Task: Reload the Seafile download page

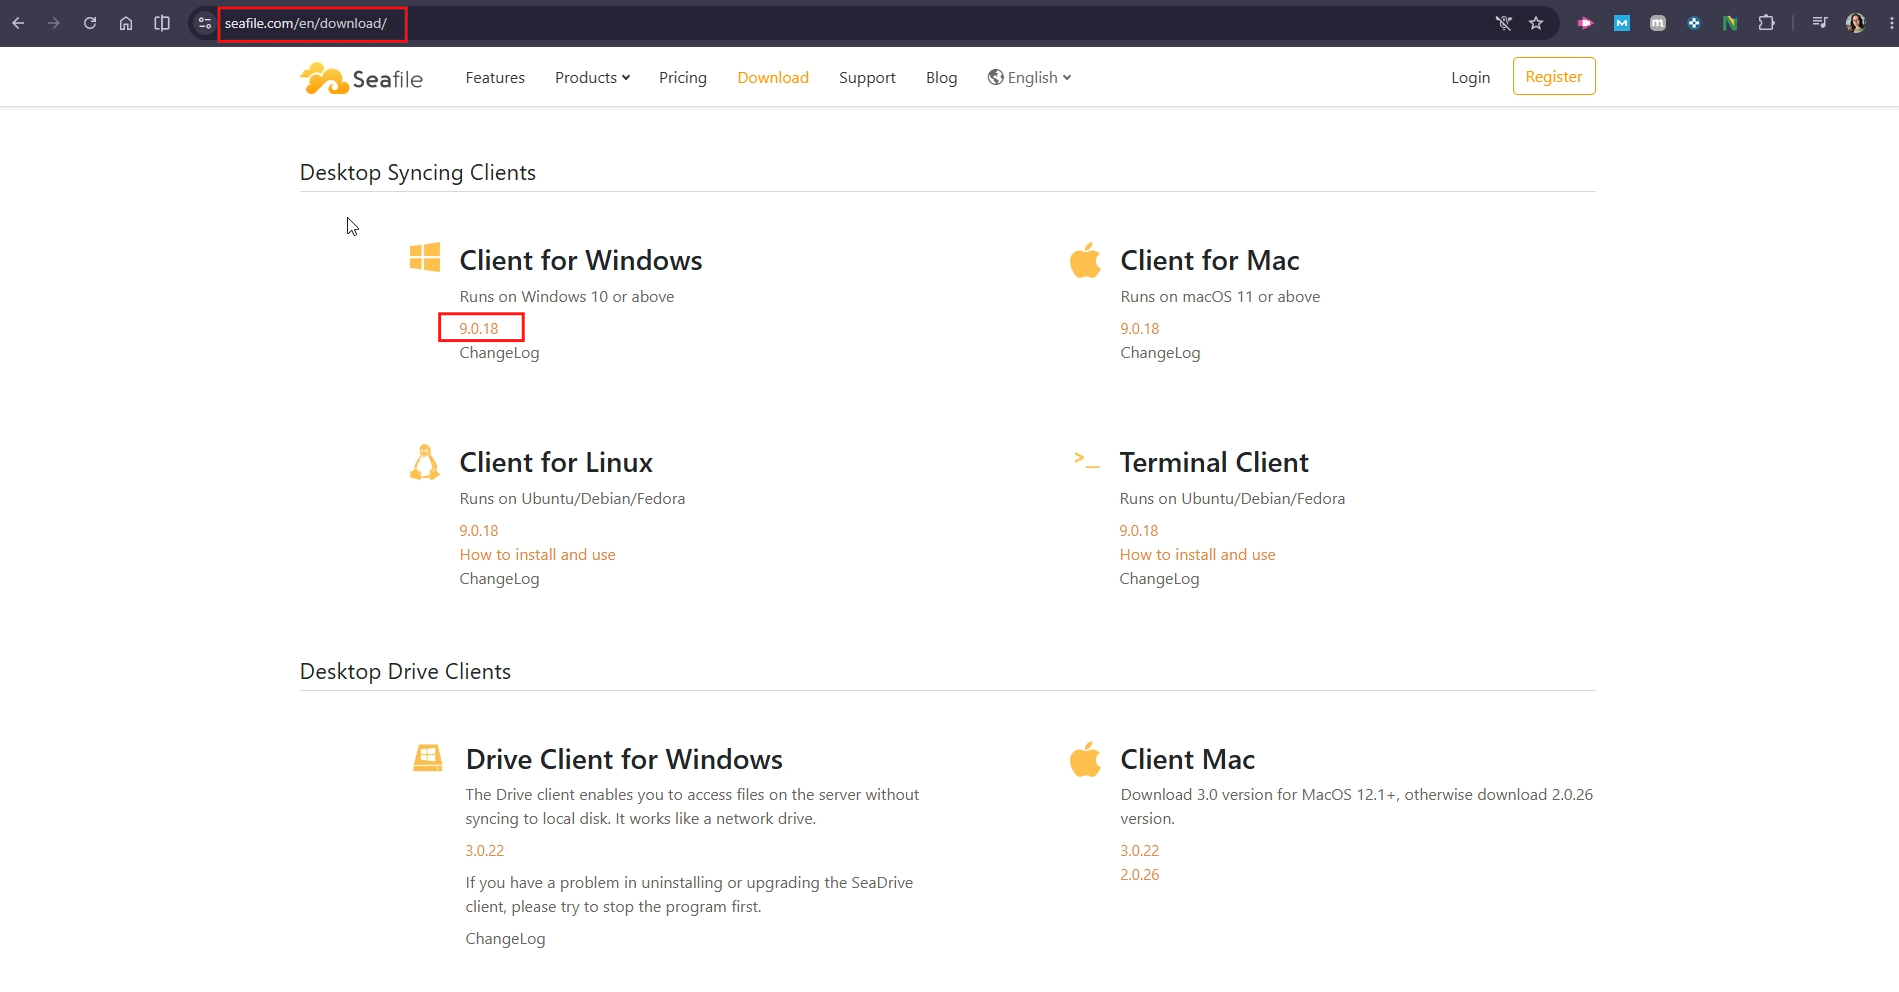Action: click(x=90, y=23)
